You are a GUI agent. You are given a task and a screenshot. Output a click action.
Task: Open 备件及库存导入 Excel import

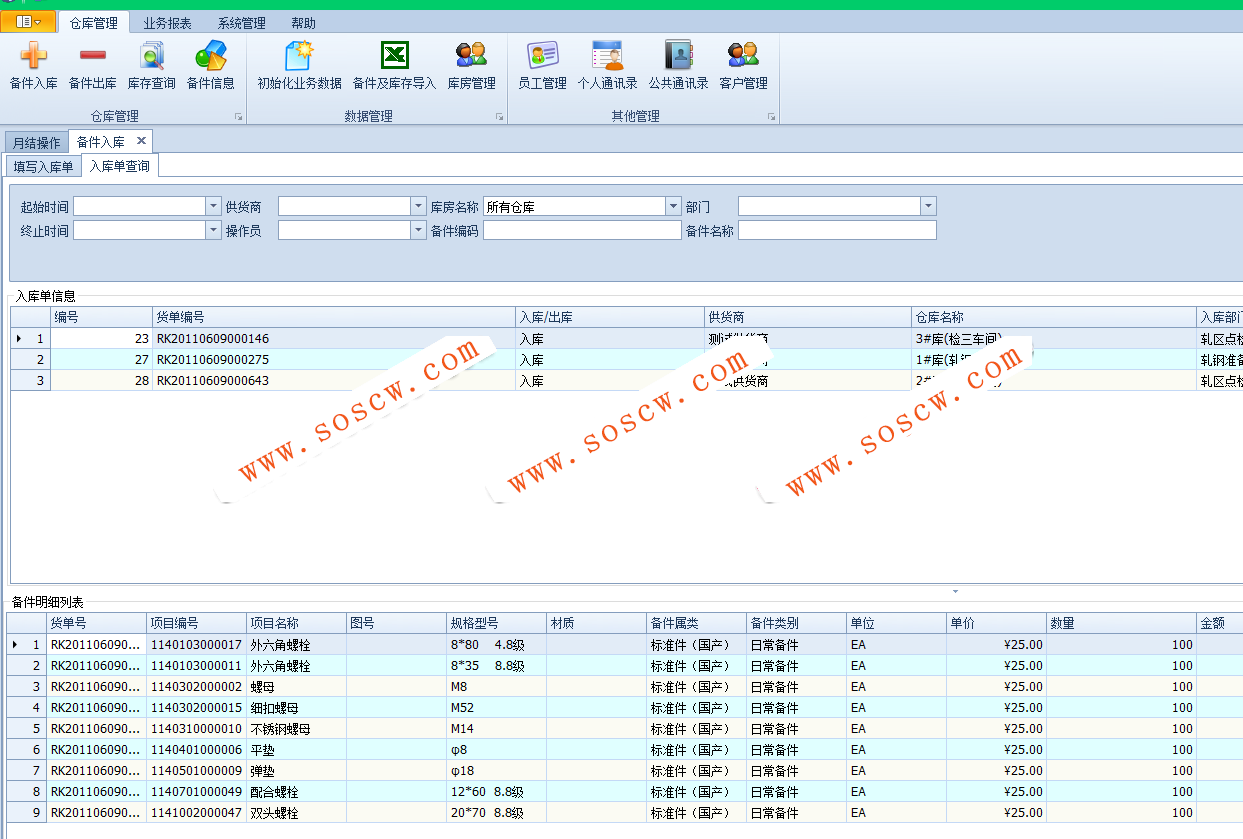(x=394, y=66)
